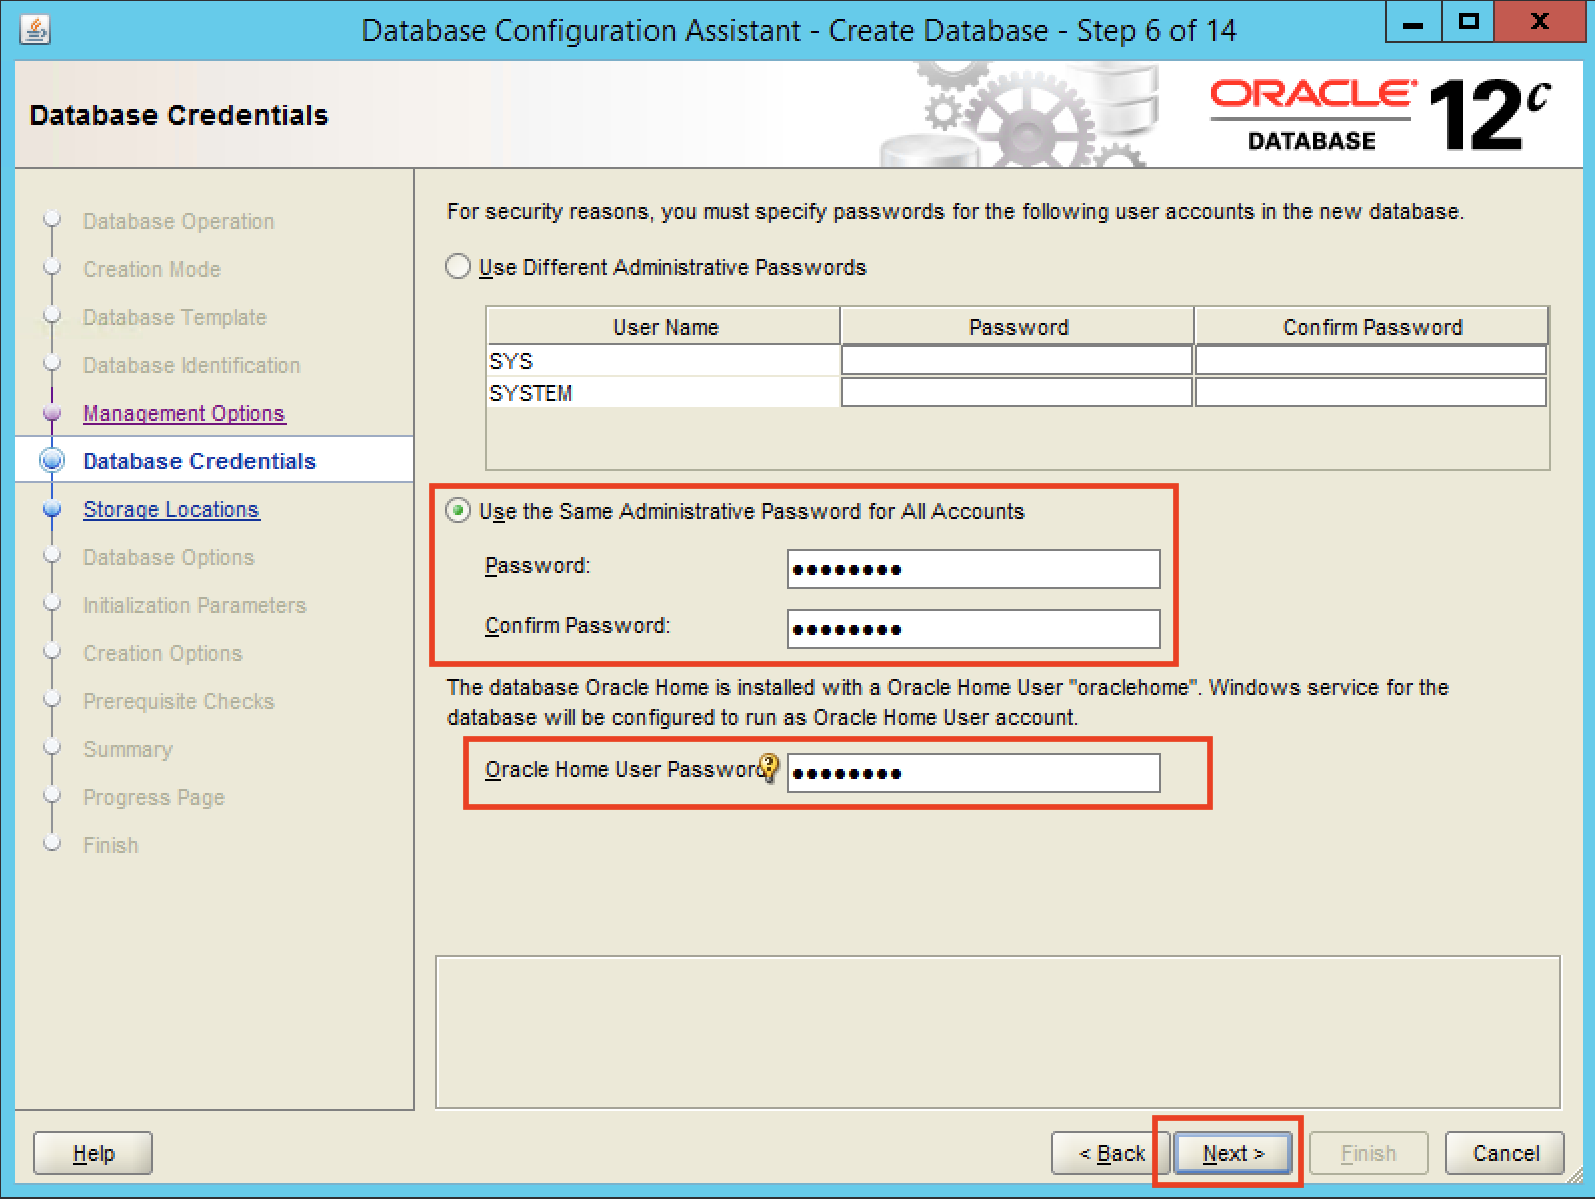Click the SYS Password cell
The width and height of the screenshot is (1595, 1199).
click(x=1017, y=360)
